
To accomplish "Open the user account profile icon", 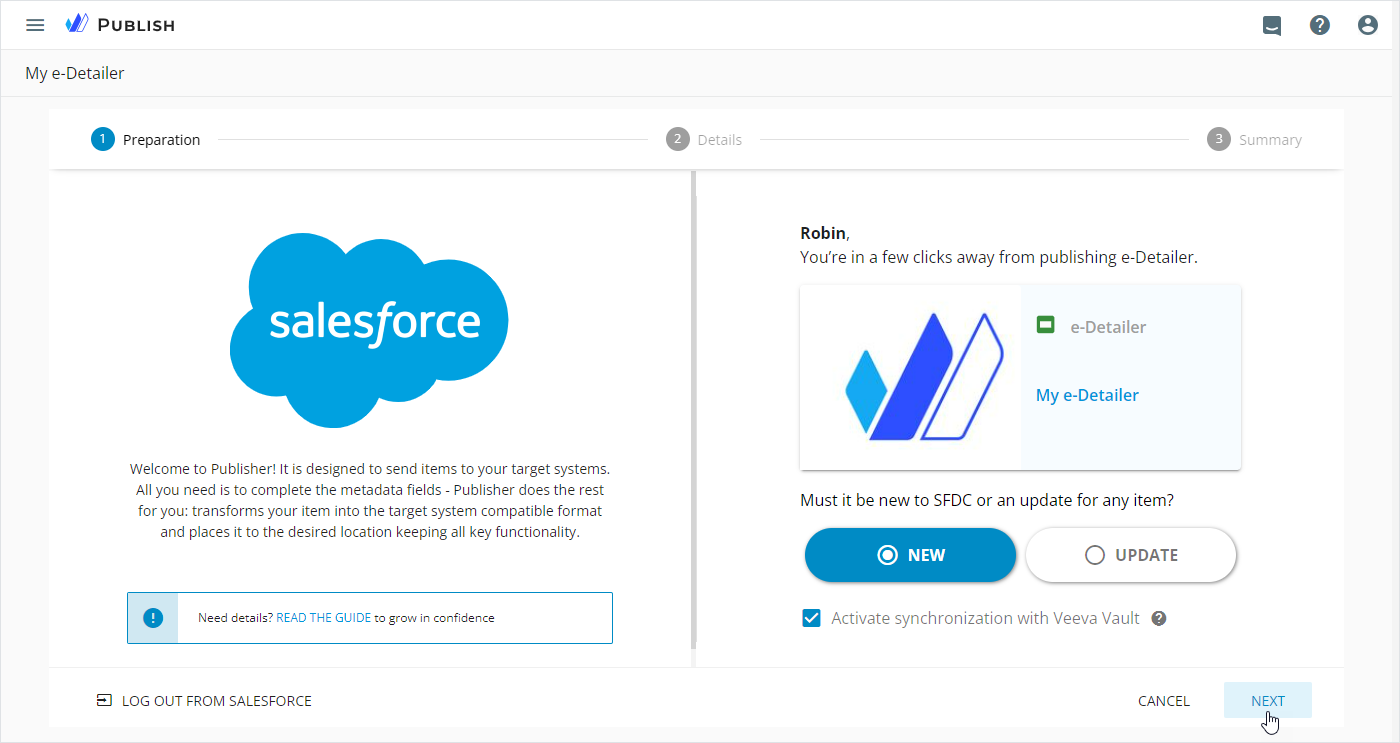I will click(1368, 26).
